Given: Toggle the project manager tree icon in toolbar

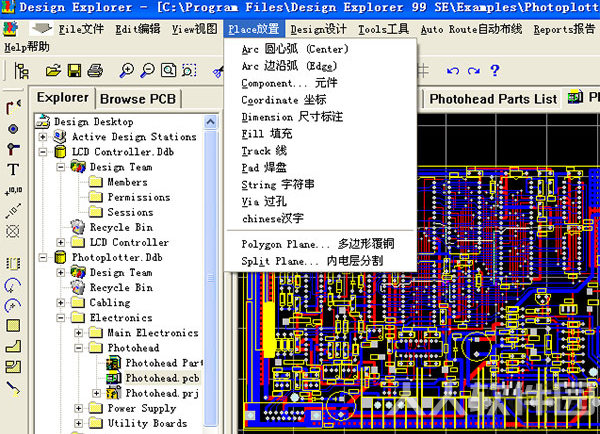Looking at the screenshot, I should pos(21,71).
